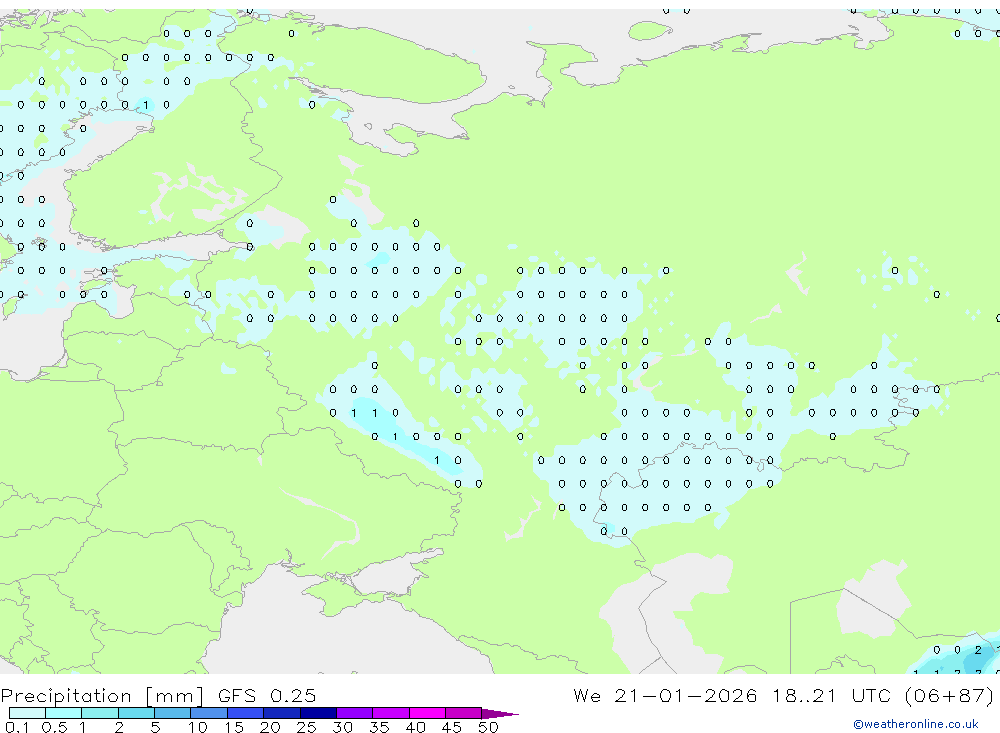1000x733 pixels.
Task: Click the 'Precipitation [mm]' title text
Action: [x=102, y=696]
